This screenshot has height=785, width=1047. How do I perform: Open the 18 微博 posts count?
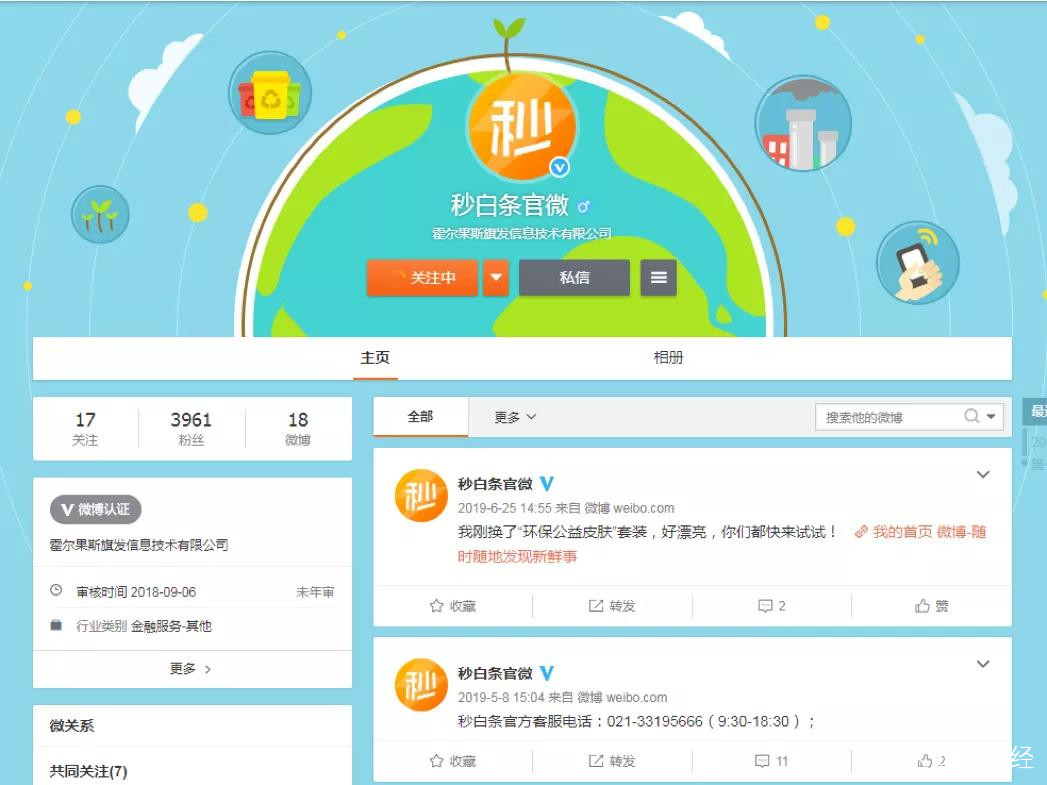[x=298, y=429]
